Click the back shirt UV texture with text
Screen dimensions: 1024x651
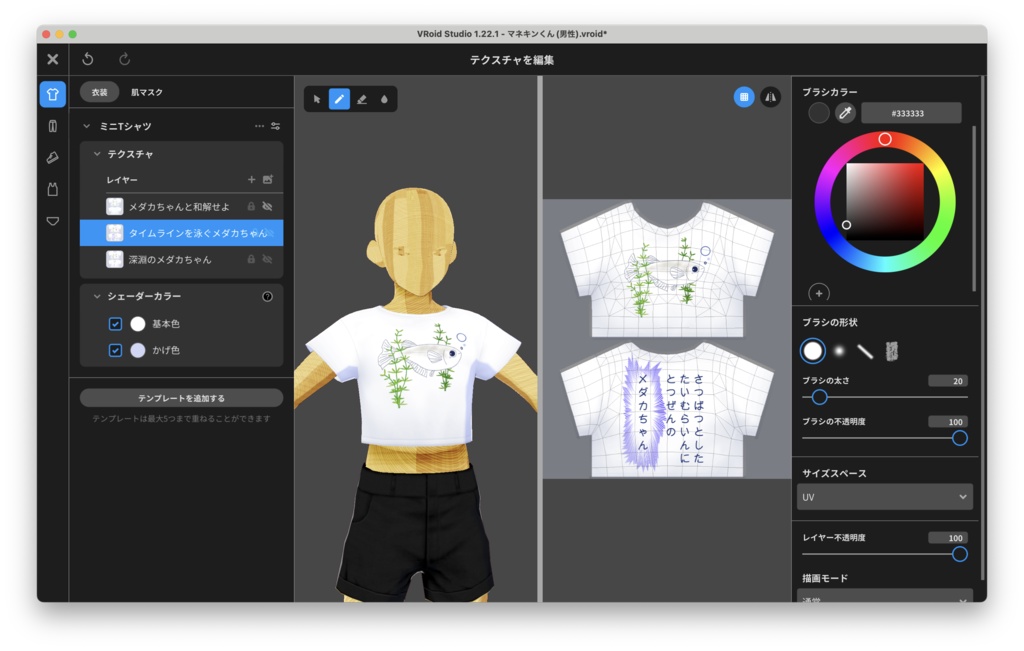(x=667, y=410)
